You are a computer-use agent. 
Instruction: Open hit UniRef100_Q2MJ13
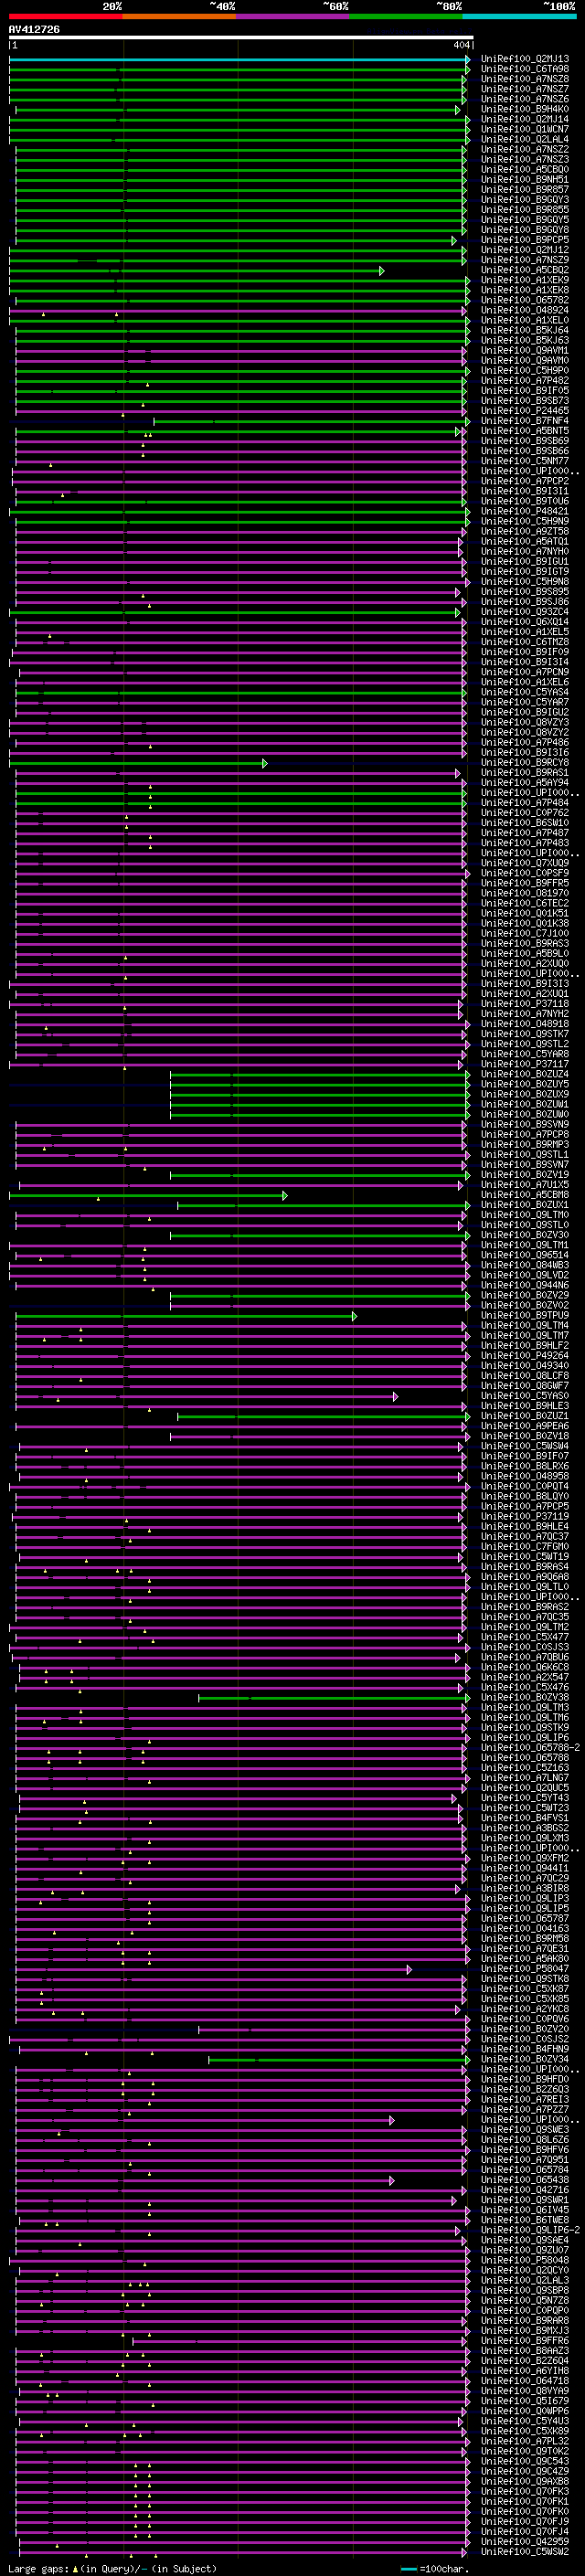(x=525, y=59)
